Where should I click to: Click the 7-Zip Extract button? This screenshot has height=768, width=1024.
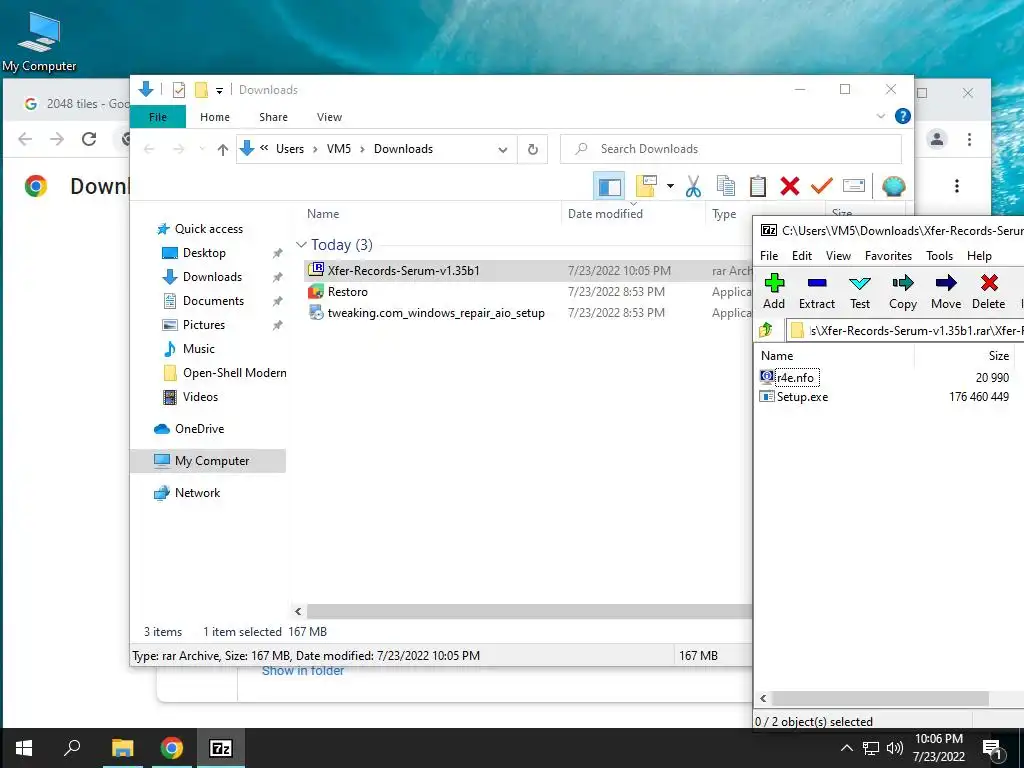816,292
